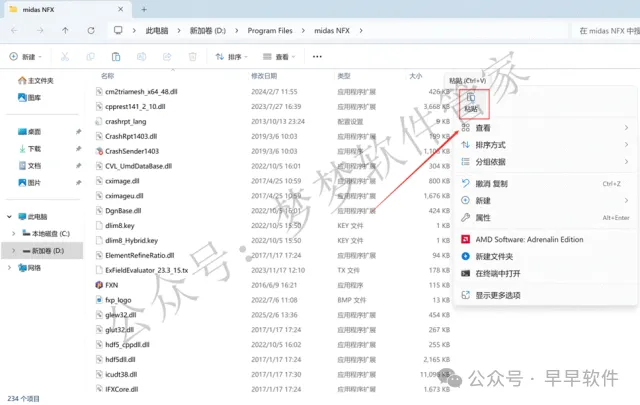
Task: Choose 在终端中打开 in context menu
Action: 545,274
